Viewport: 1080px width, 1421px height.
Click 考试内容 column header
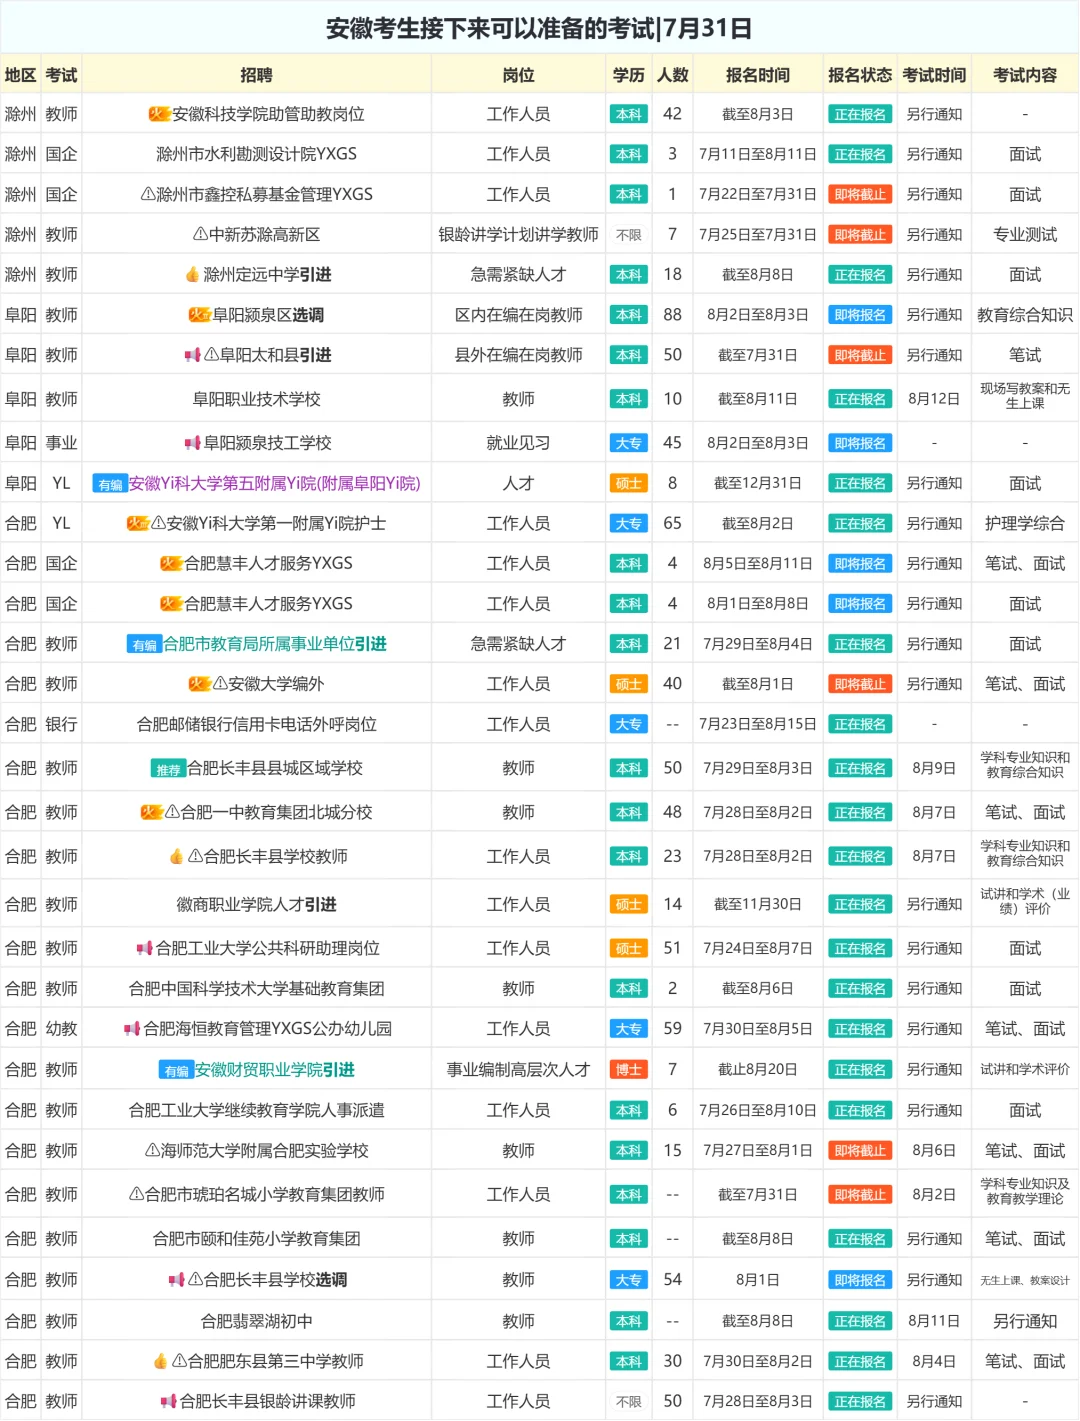[1025, 75]
